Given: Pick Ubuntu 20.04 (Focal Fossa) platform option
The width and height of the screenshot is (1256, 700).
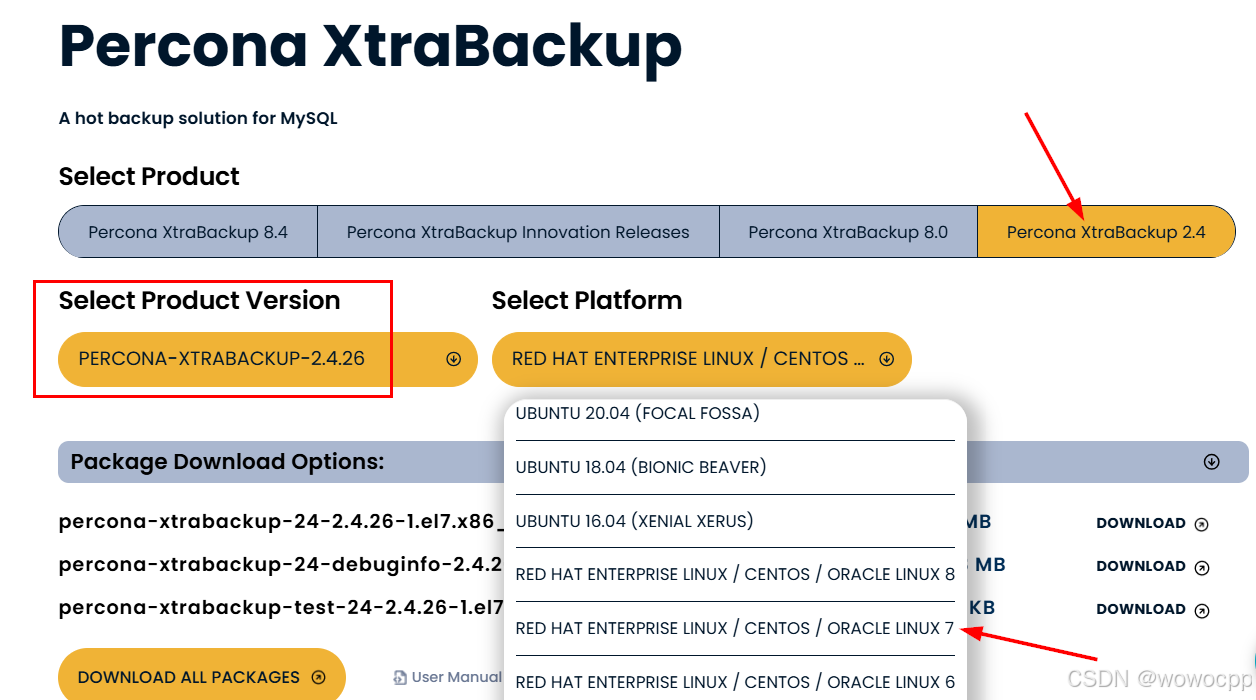Looking at the screenshot, I should point(735,414).
